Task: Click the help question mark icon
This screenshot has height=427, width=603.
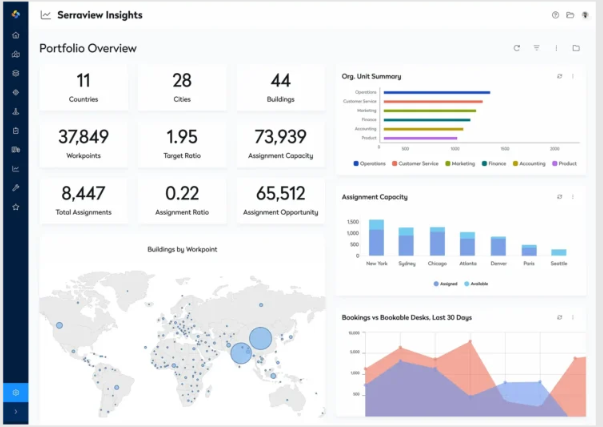Action: click(x=555, y=15)
